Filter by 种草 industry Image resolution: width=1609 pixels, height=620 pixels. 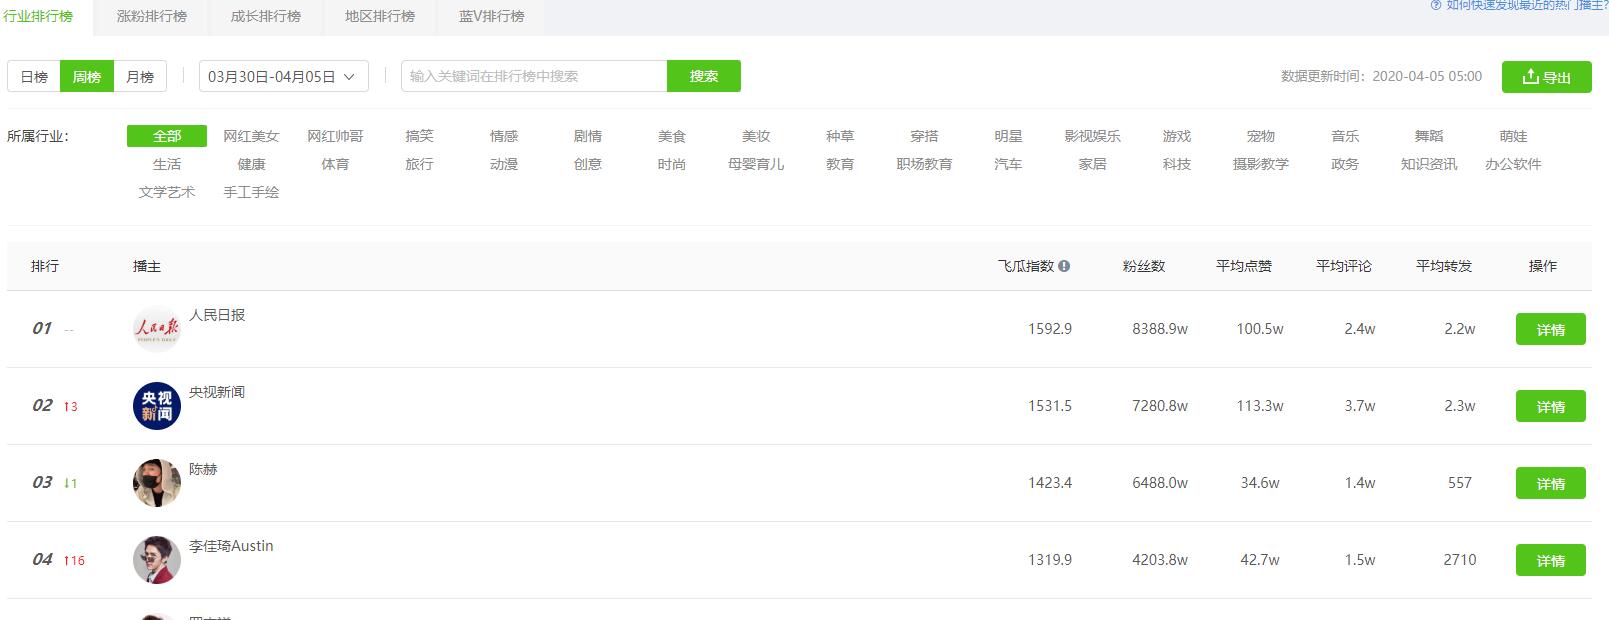coord(840,136)
